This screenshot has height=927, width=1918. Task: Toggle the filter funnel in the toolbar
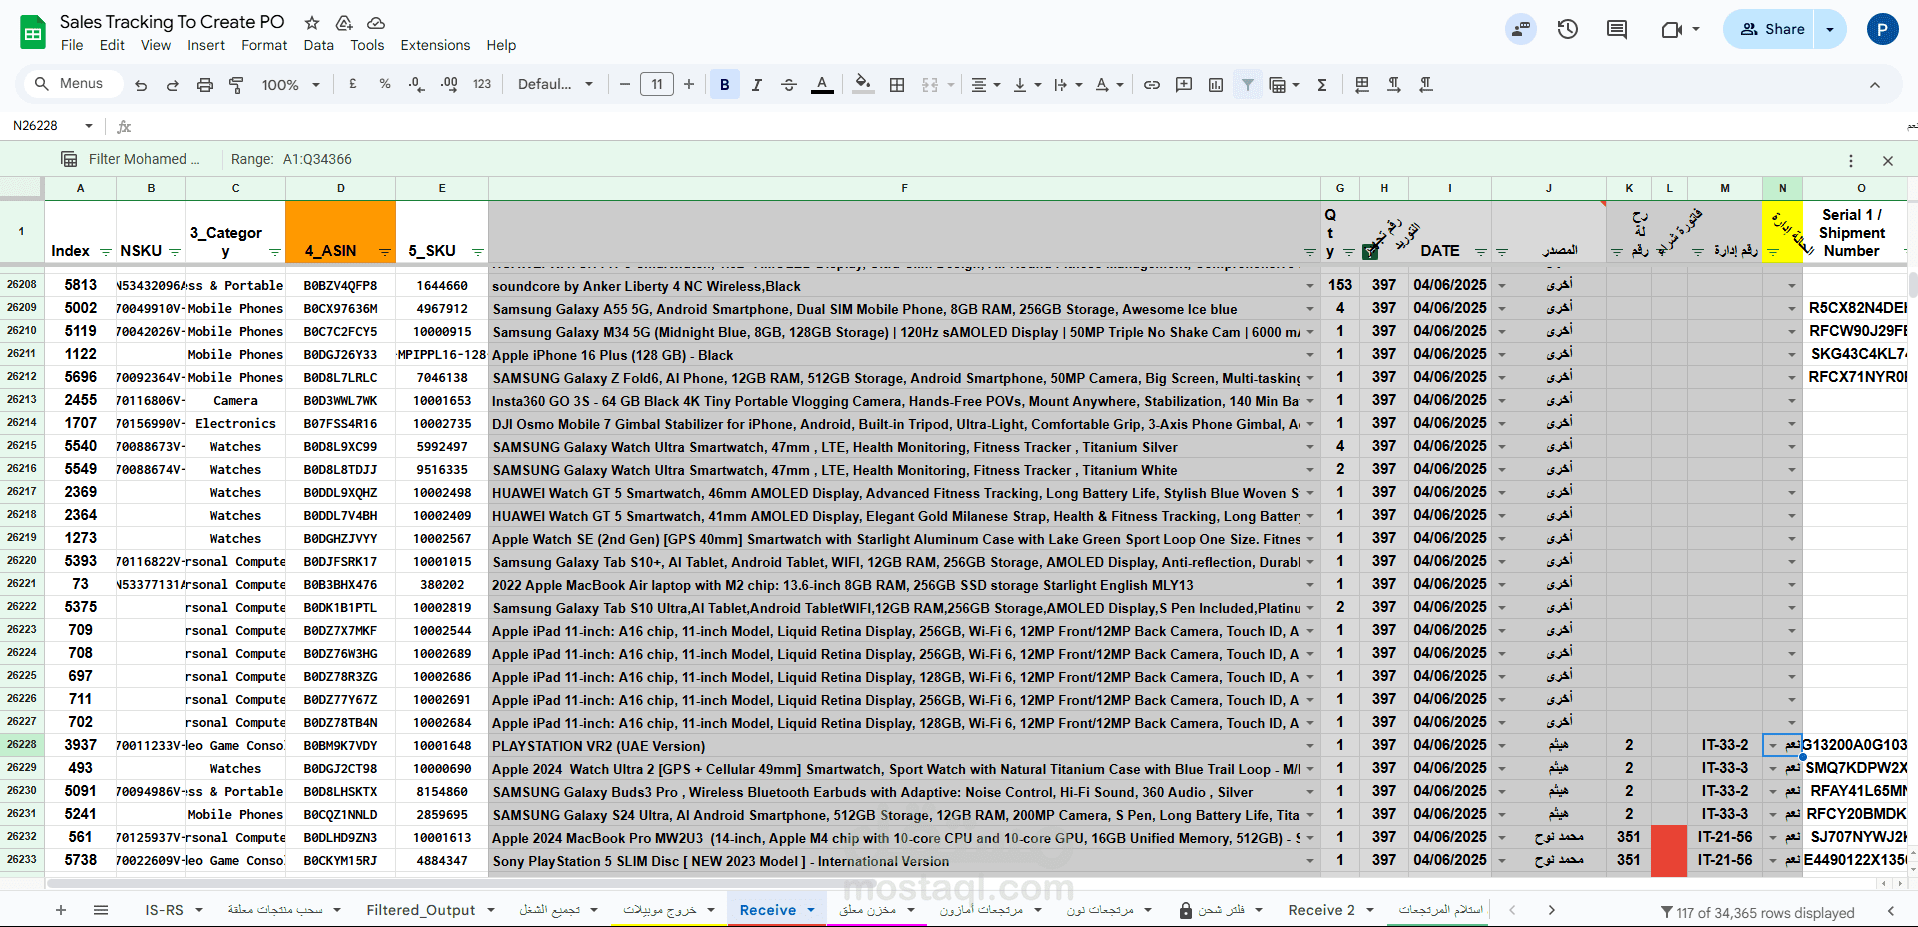click(1248, 85)
